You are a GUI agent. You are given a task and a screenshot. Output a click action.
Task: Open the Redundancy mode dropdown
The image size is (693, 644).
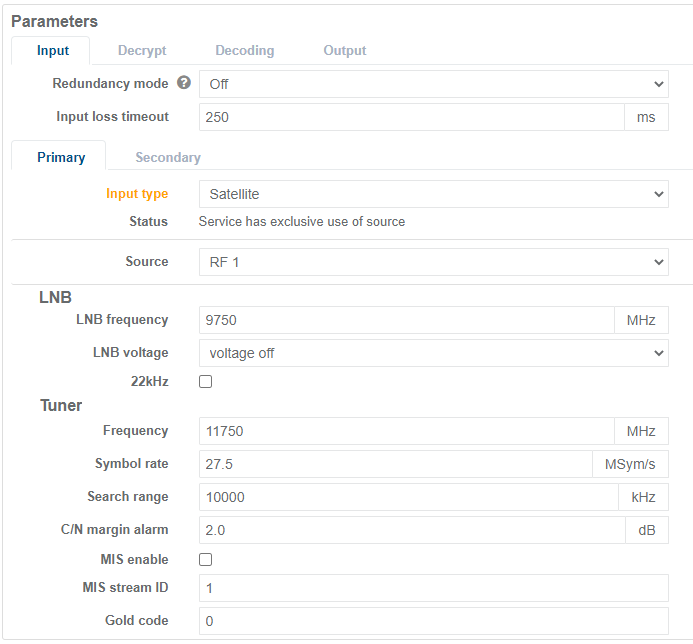coord(433,84)
